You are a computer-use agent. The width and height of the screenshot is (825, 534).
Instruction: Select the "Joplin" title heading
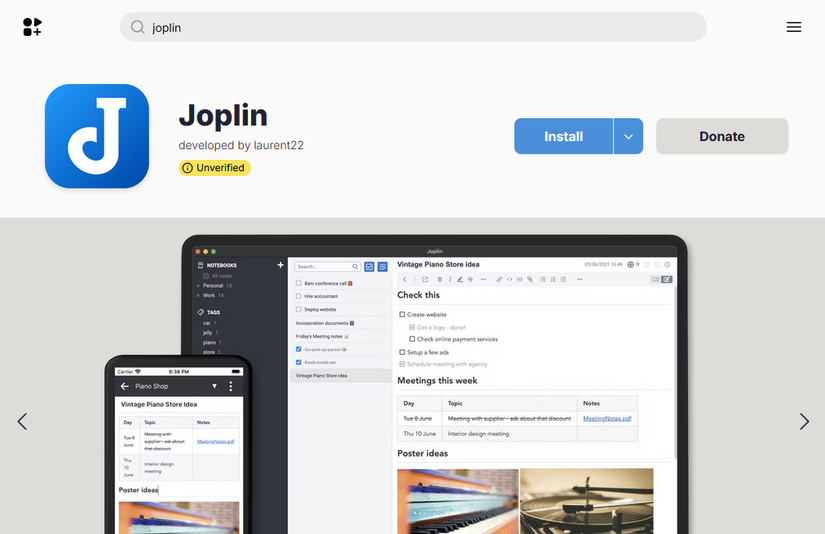point(223,116)
